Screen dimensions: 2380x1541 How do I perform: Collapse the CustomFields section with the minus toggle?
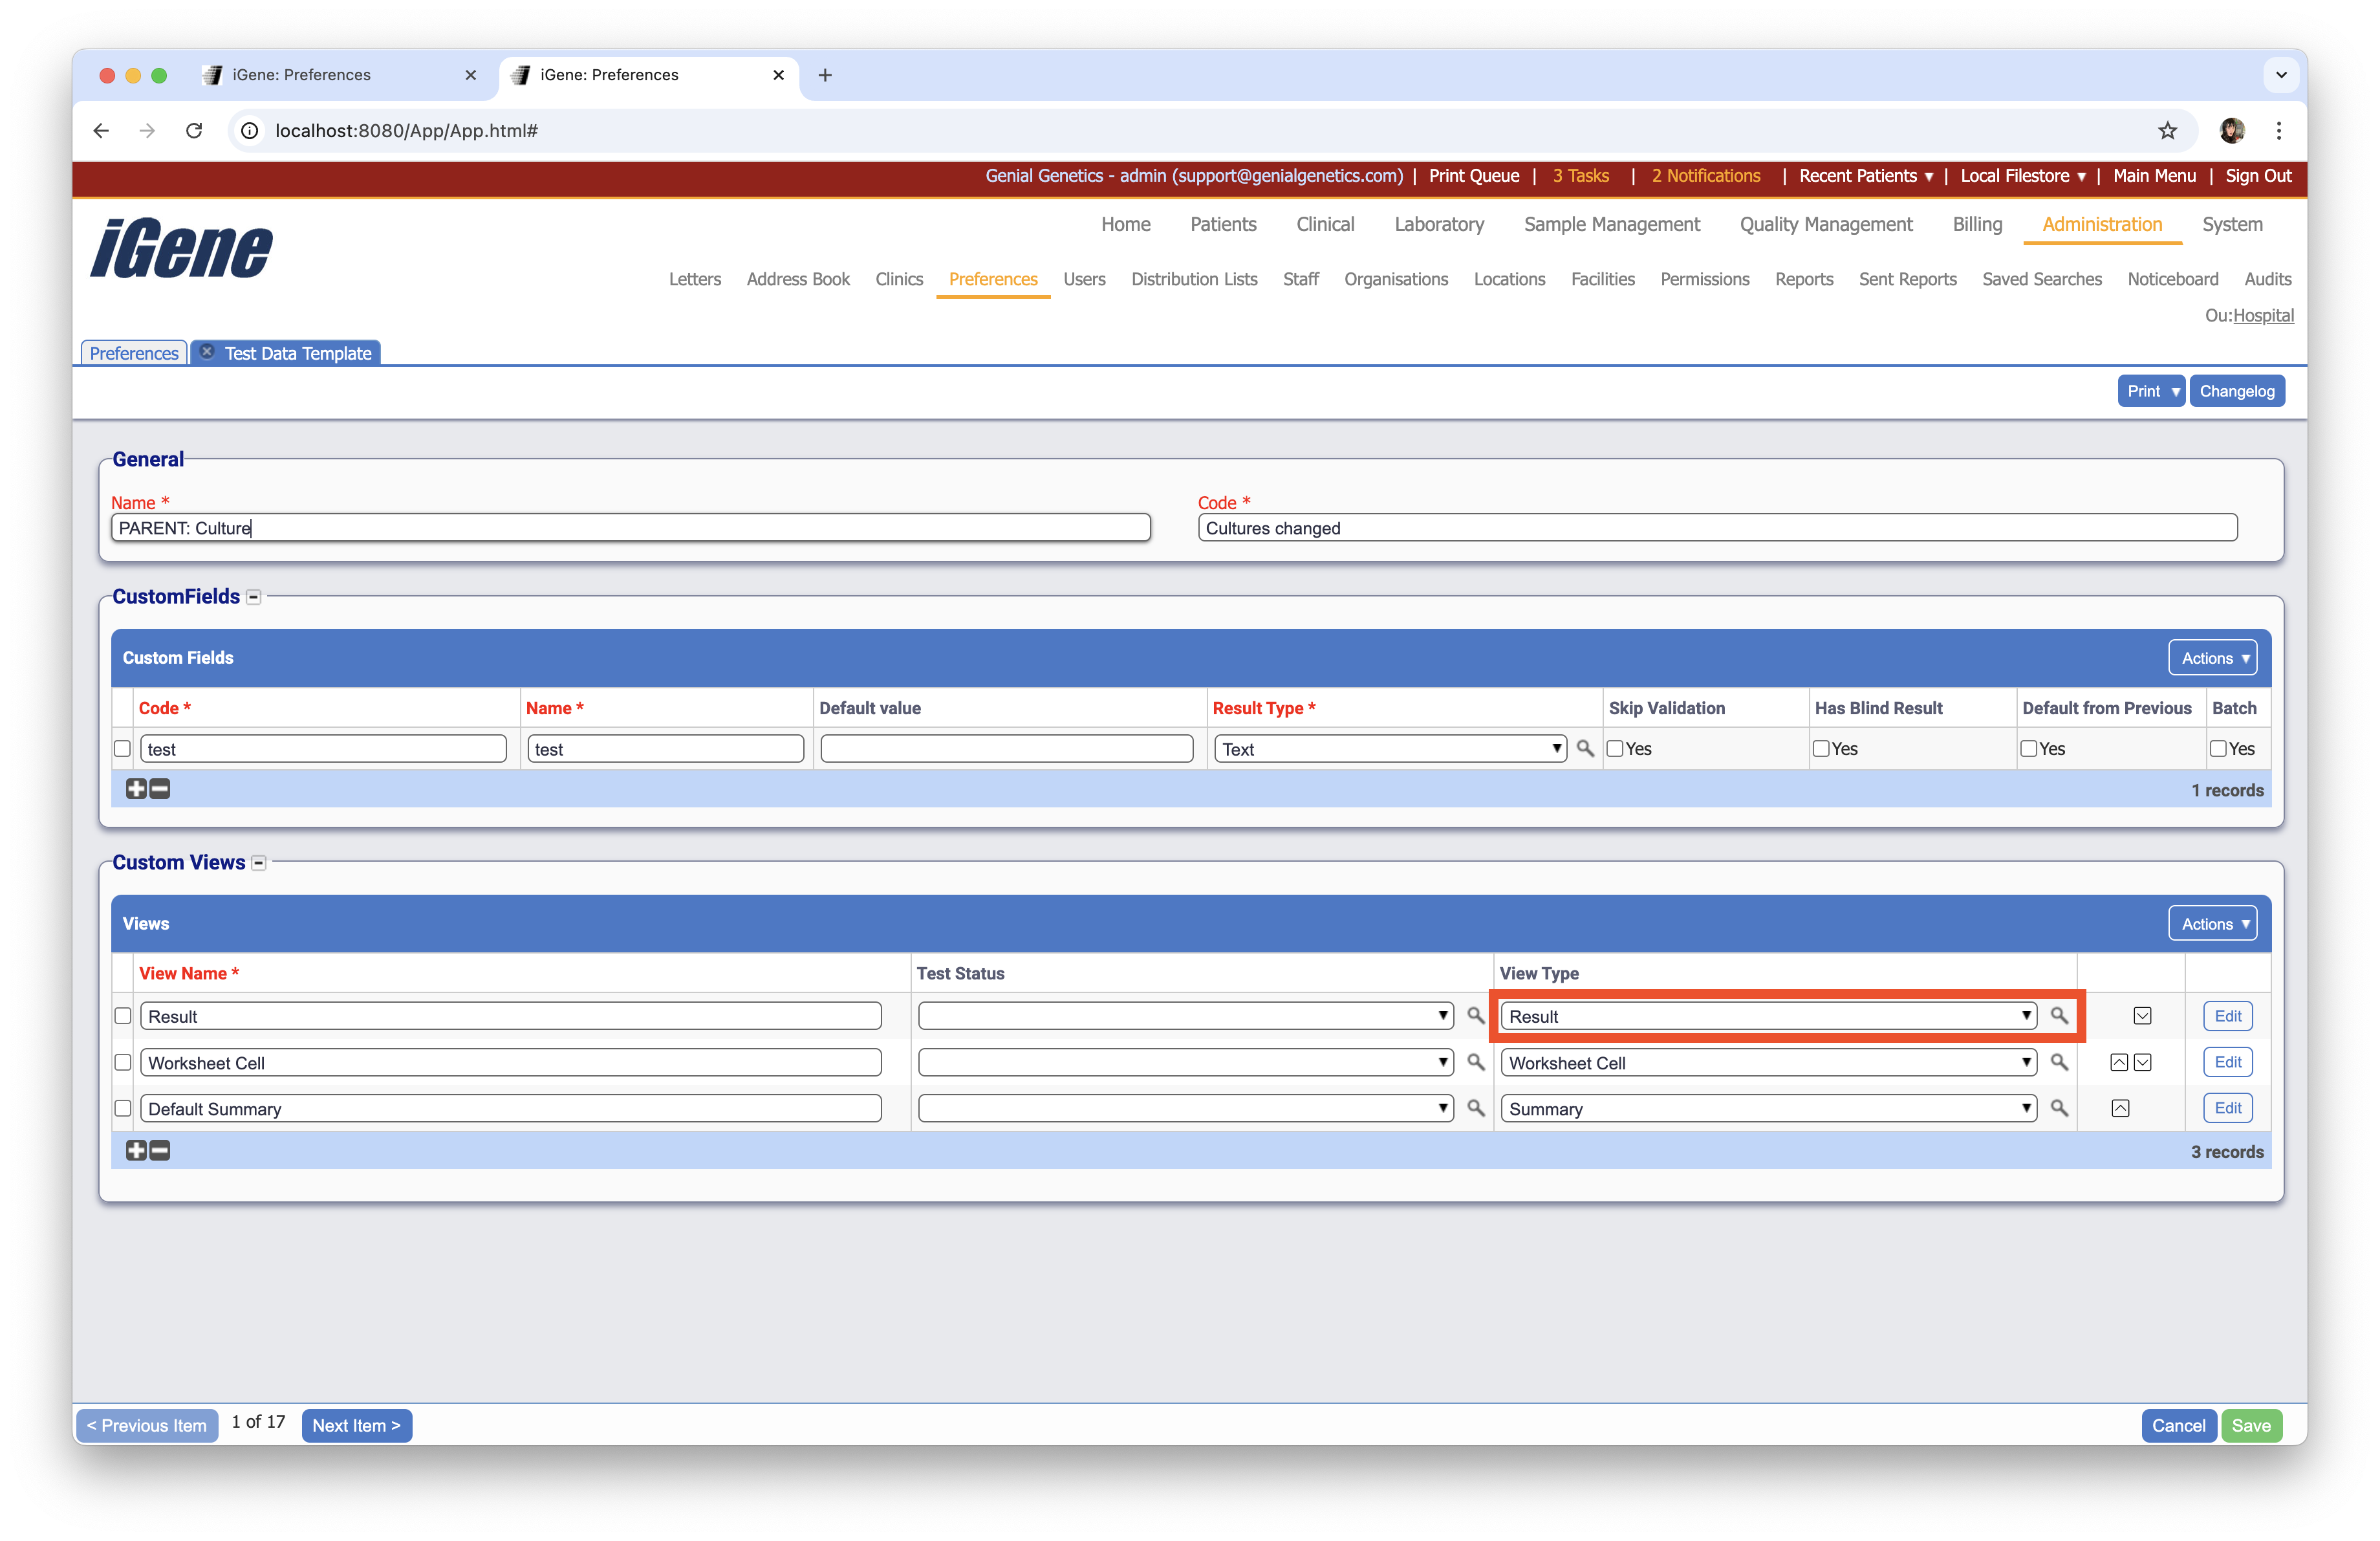[253, 596]
